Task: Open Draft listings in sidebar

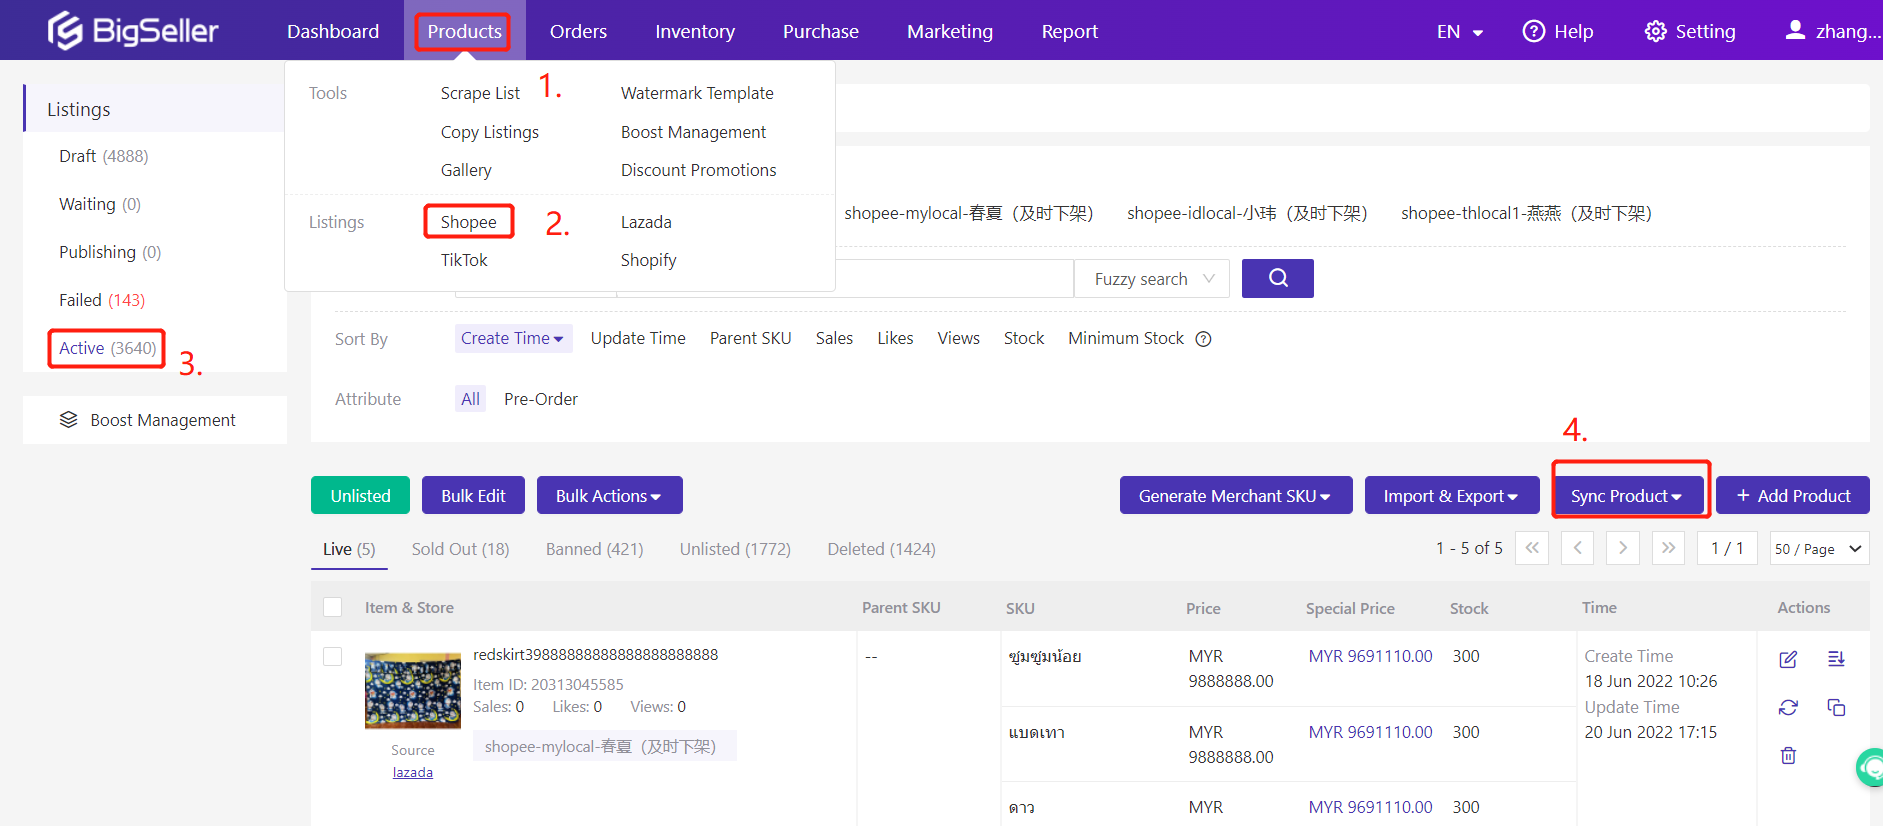Action: coord(103,156)
